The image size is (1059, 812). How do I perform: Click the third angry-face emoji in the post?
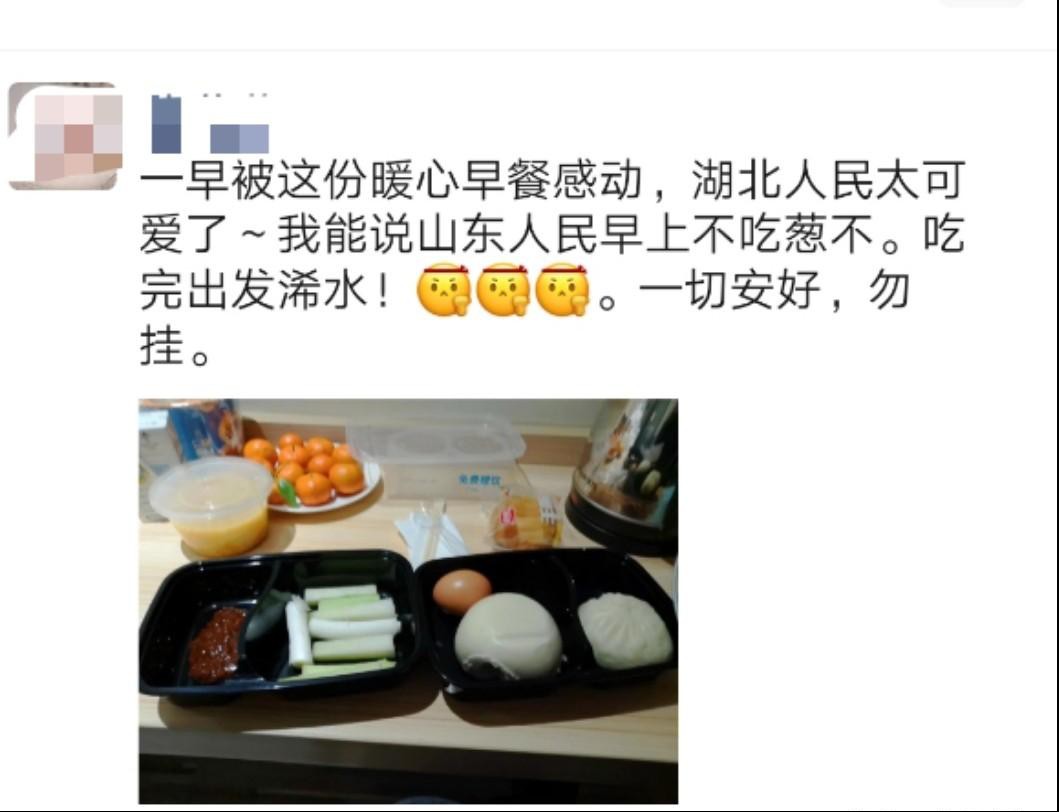point(562,290)
